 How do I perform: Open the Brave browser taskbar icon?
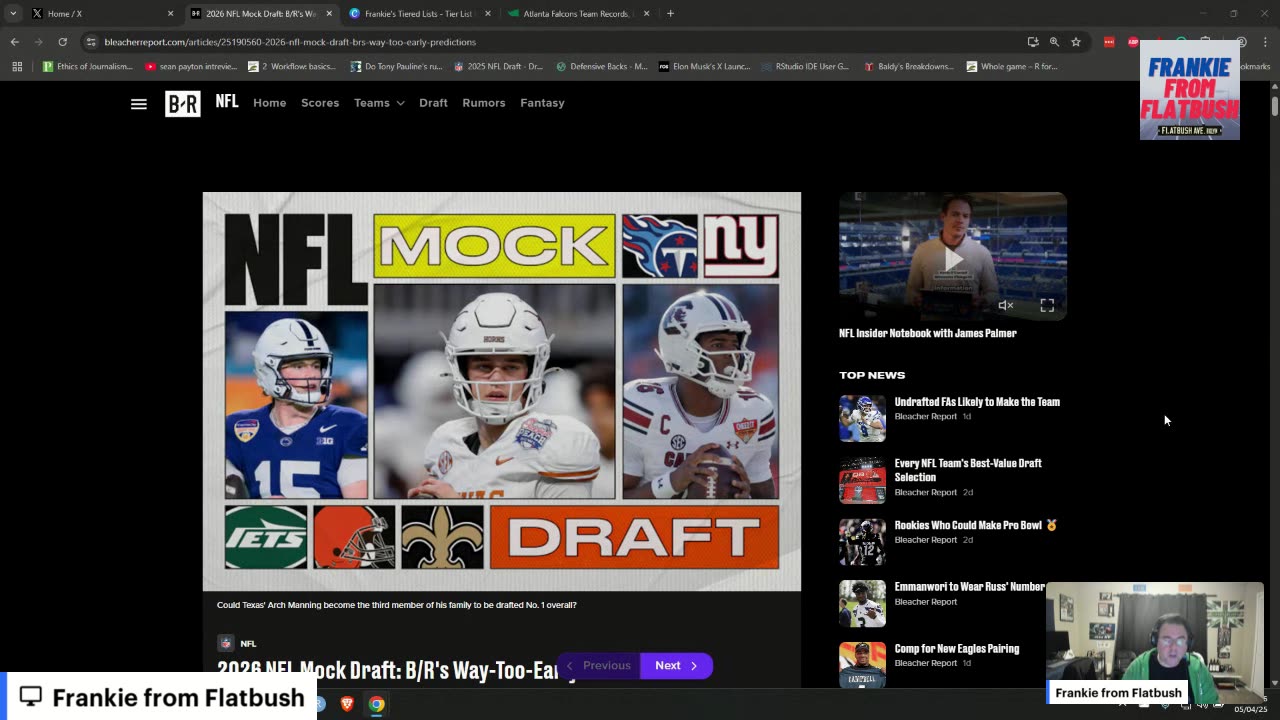(x=347, y=704)
